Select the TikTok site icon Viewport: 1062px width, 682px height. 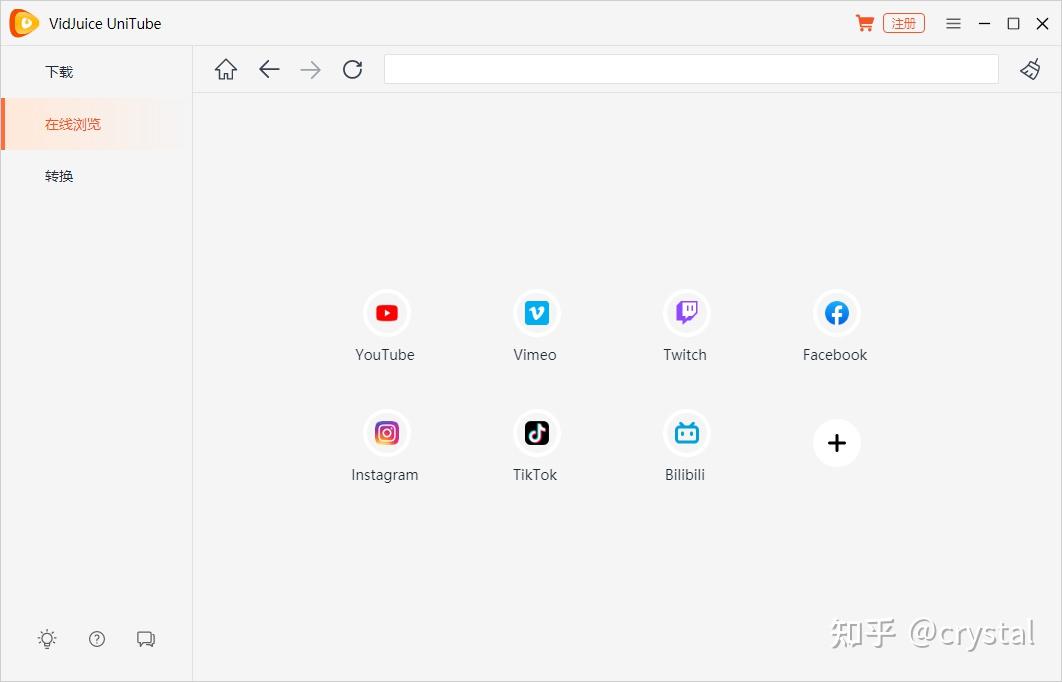tap(536, 432)
